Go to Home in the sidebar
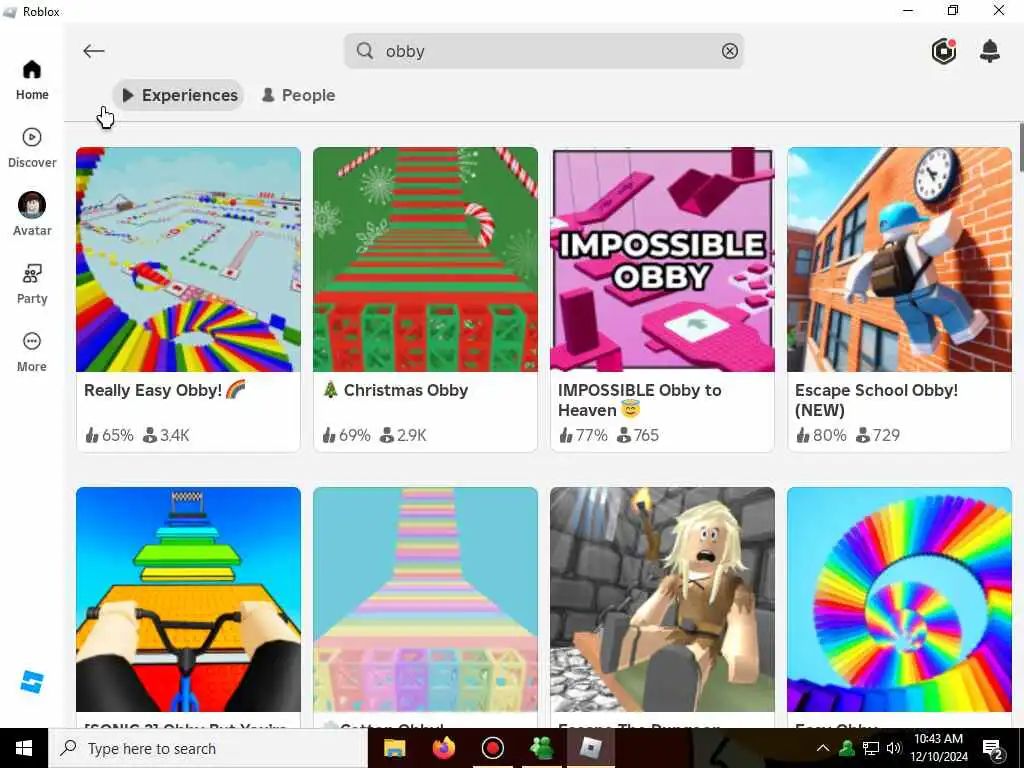Screen dimensions: 1024x768 [32, 80]
